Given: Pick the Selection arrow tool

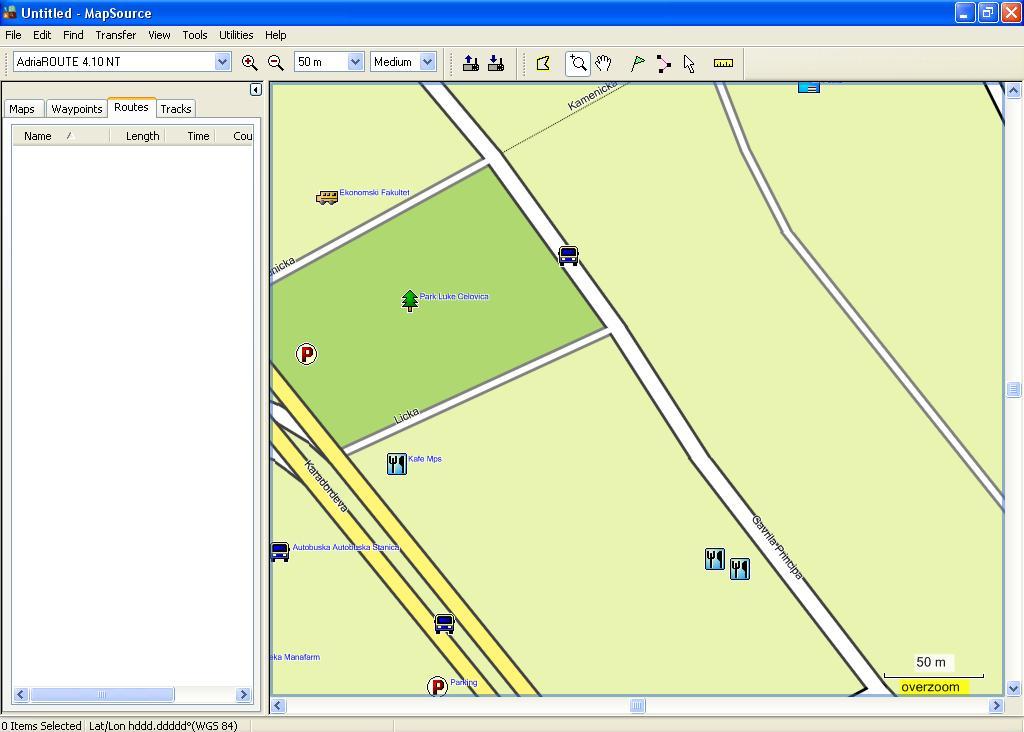Looking at the screenshot, I should (x=689, y=63).
